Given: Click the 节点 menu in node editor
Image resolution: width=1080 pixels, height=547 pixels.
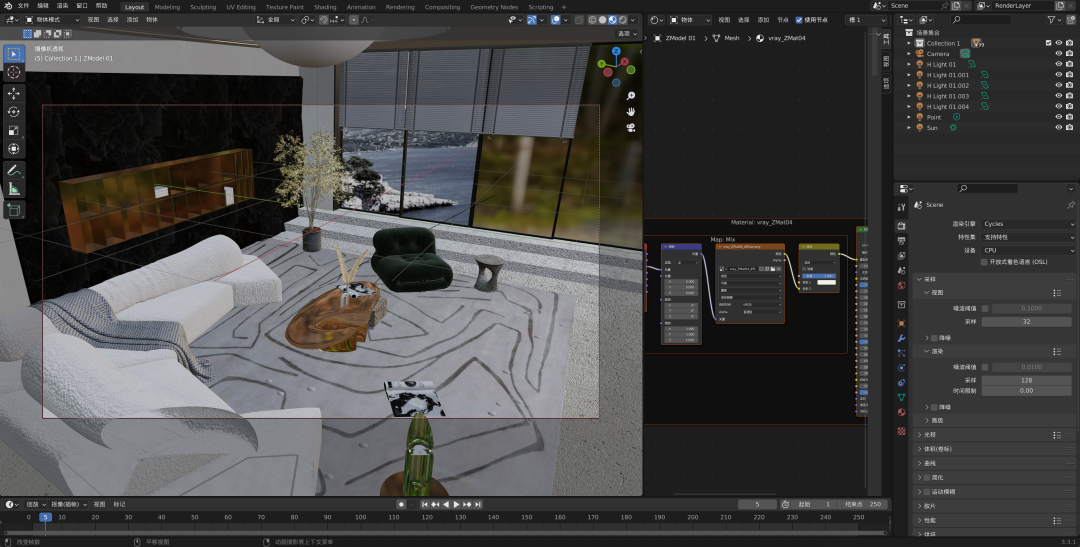Looking at the screenshot, I should [782, 20].
